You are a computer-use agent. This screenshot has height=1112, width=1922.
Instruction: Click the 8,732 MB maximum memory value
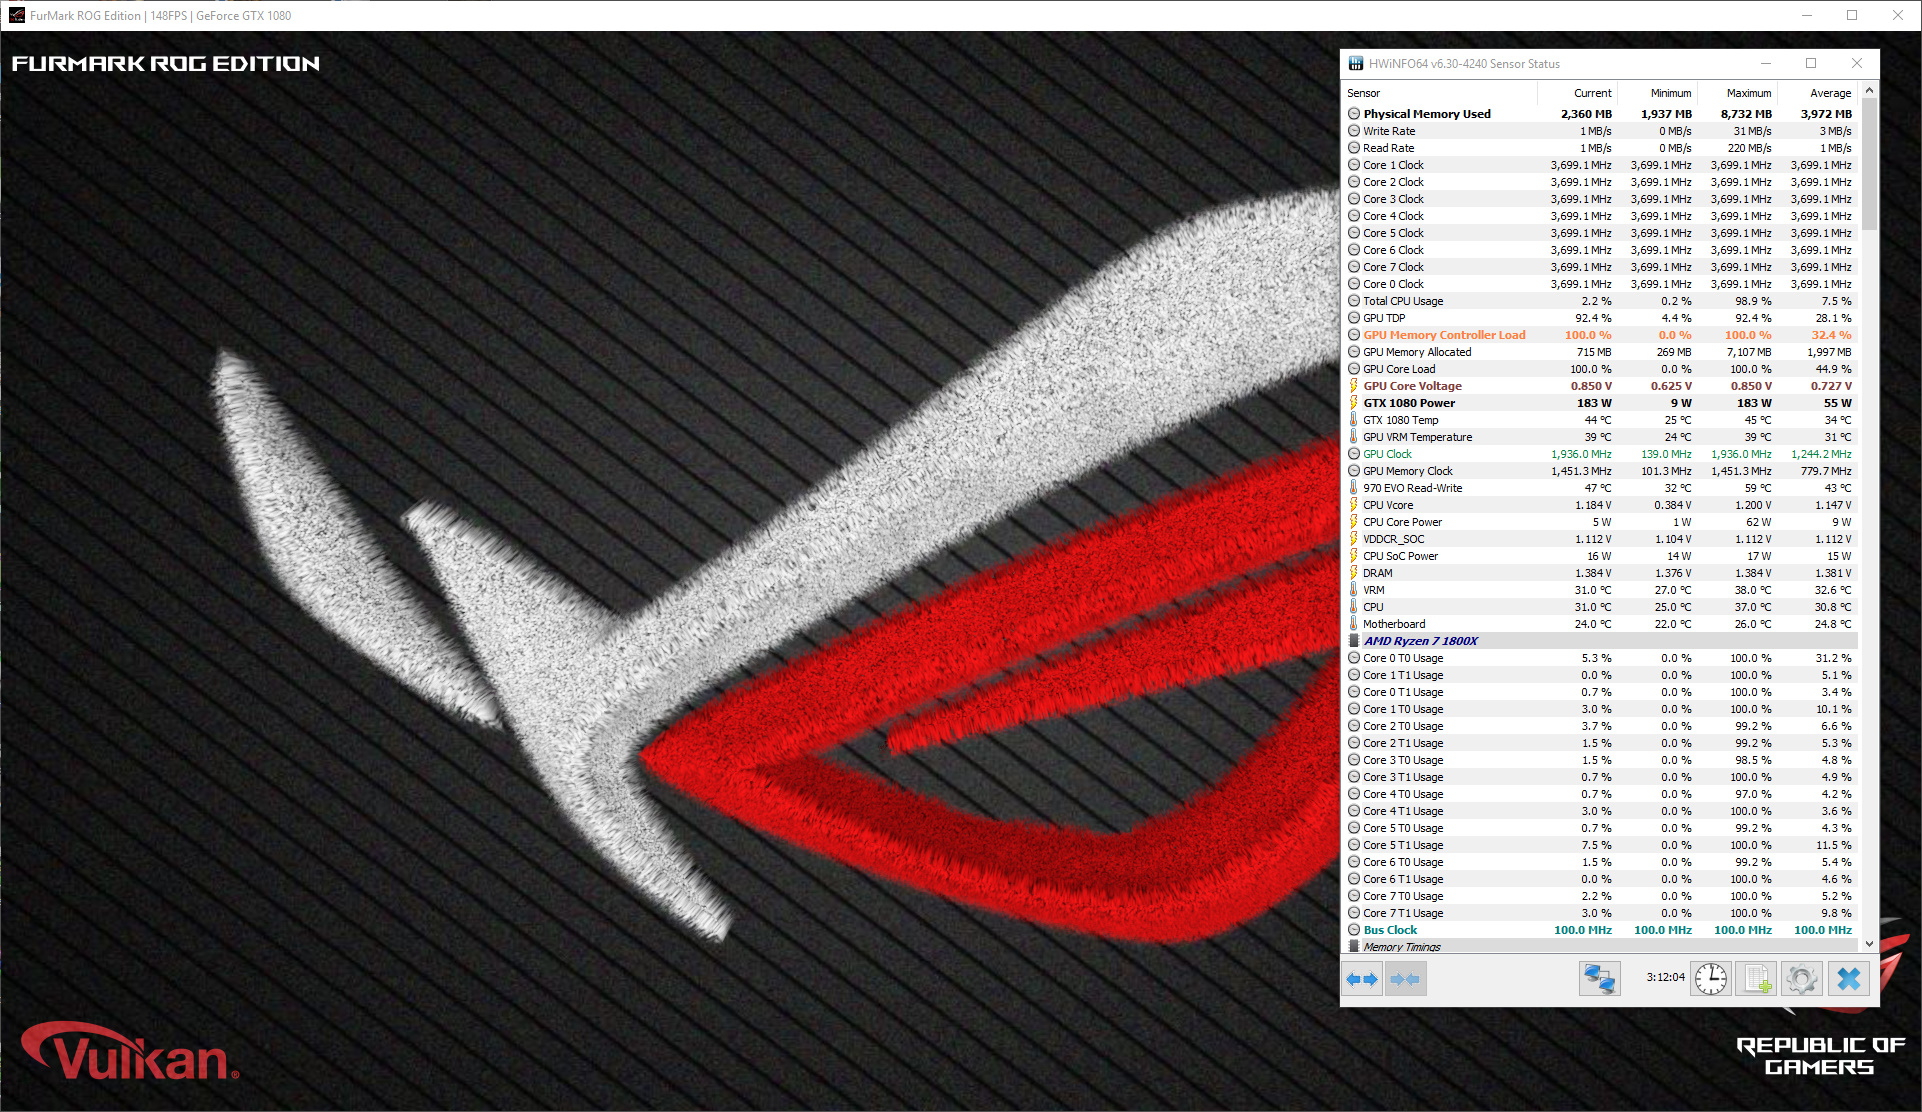[x=1746, y=114]
